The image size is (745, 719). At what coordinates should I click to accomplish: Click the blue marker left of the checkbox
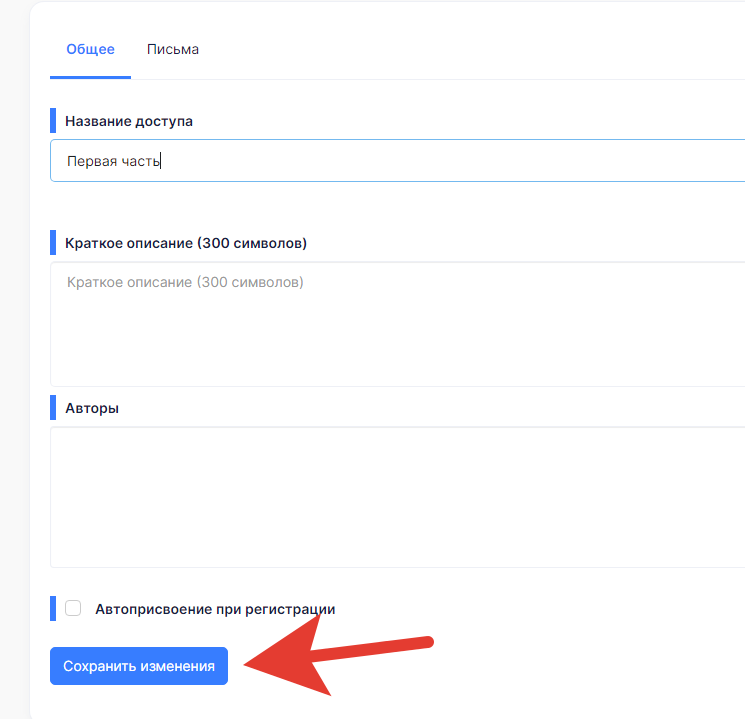pyautogui.click(x=53, y=608)
